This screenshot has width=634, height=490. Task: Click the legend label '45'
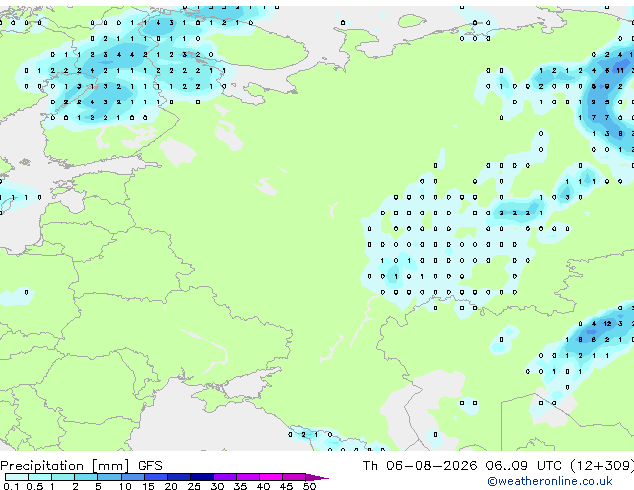pyautogui.click(x=286, y=486)
